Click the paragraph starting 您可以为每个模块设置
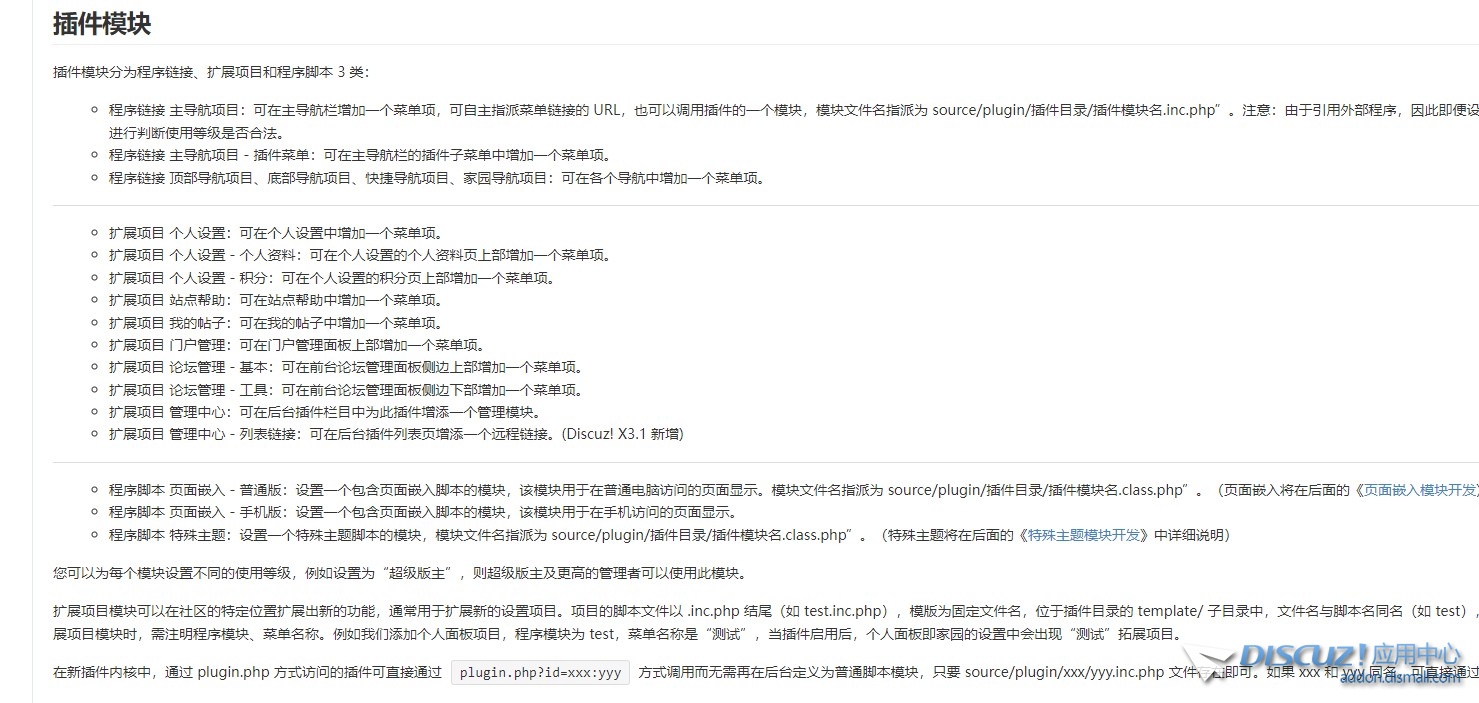This screenshot has width=1479, height=703. tap(399, 573)
